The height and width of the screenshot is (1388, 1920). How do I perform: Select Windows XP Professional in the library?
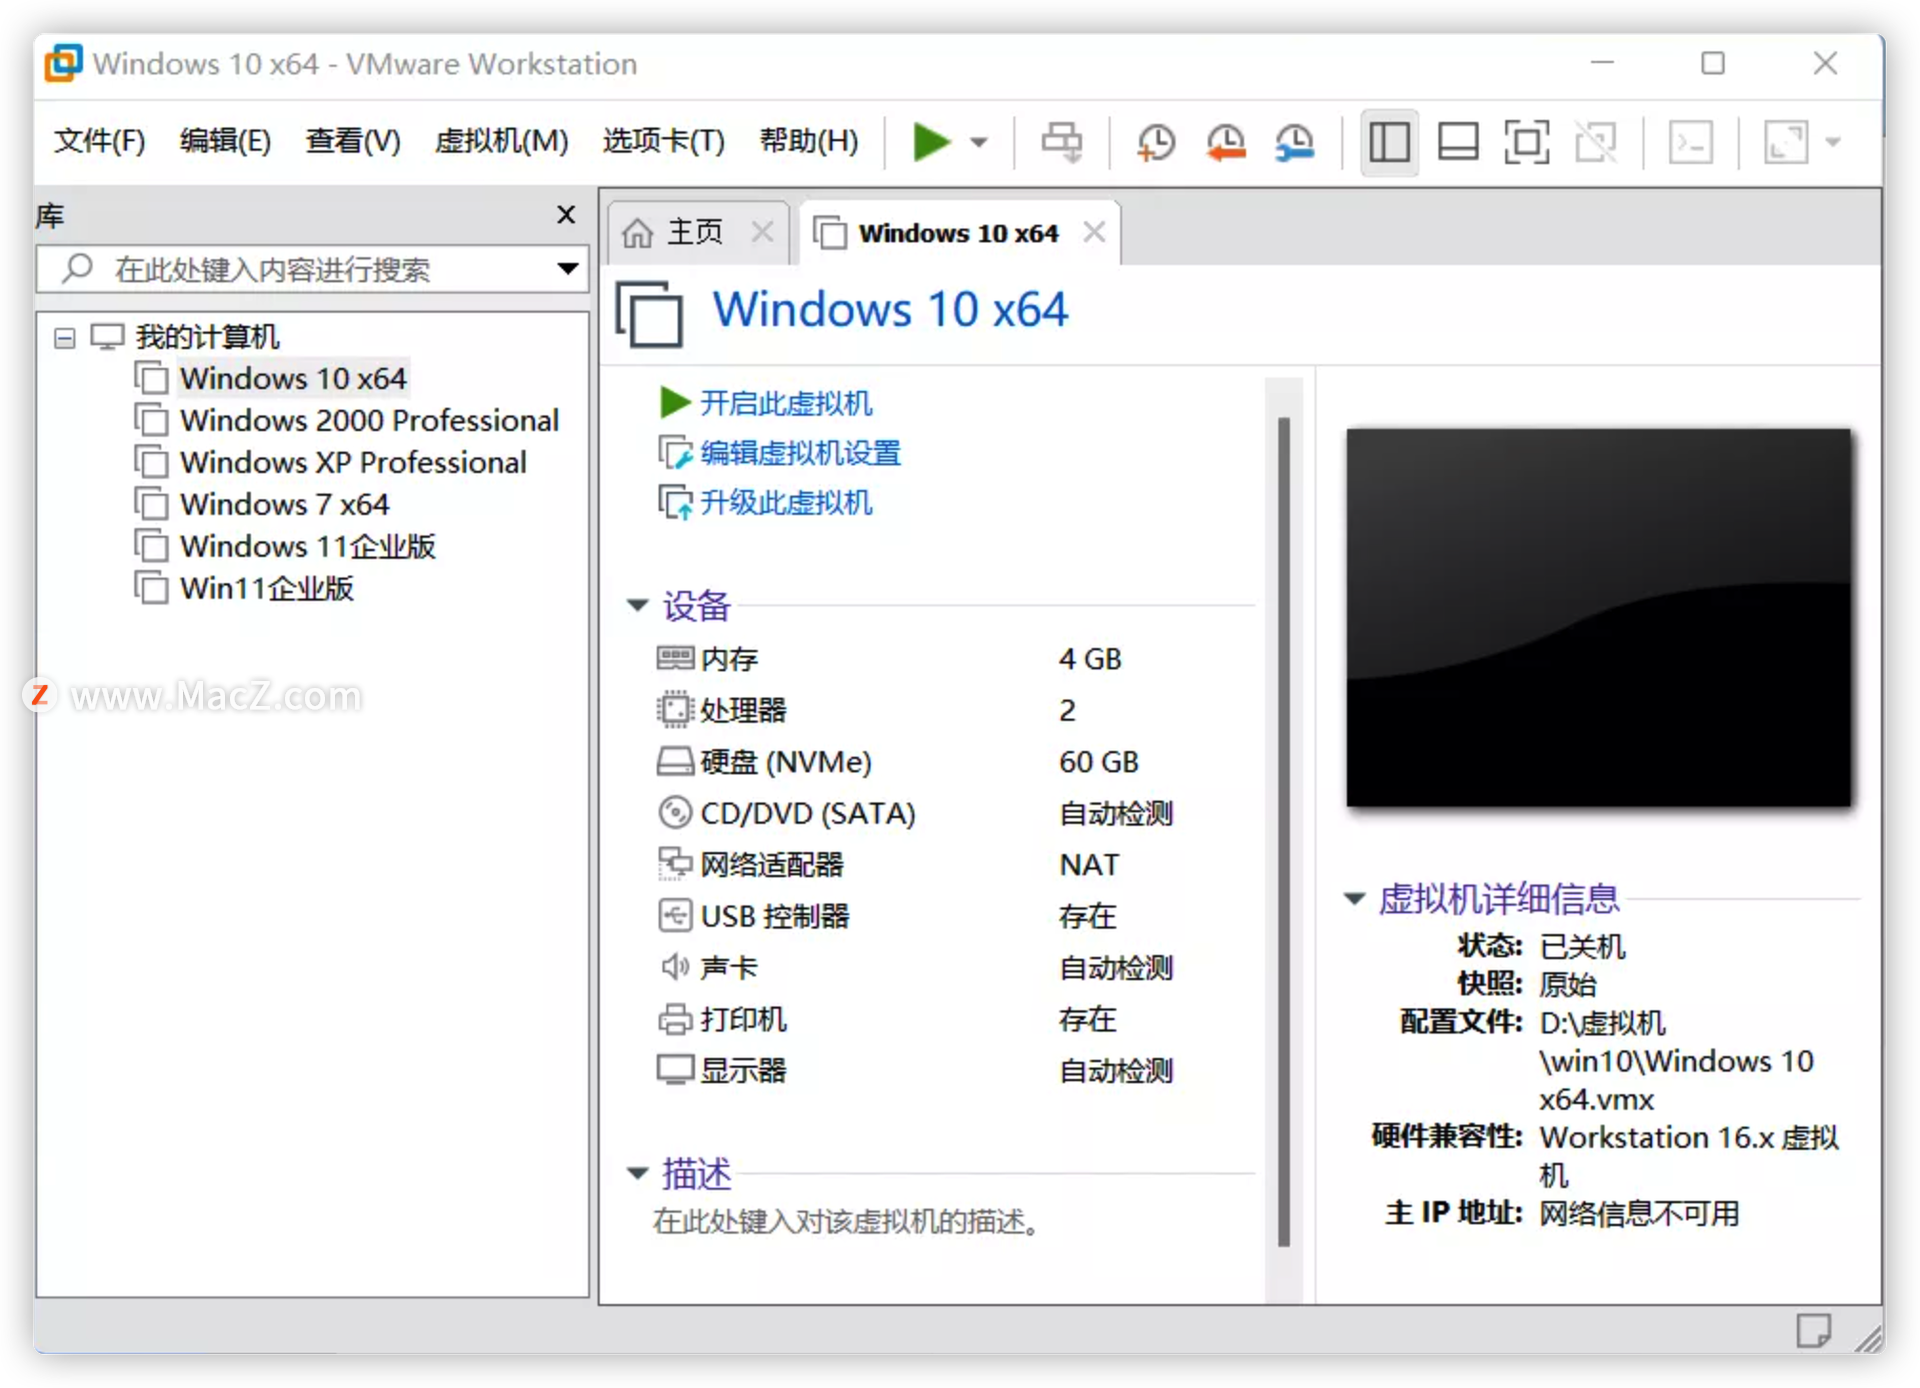point(352,463)
